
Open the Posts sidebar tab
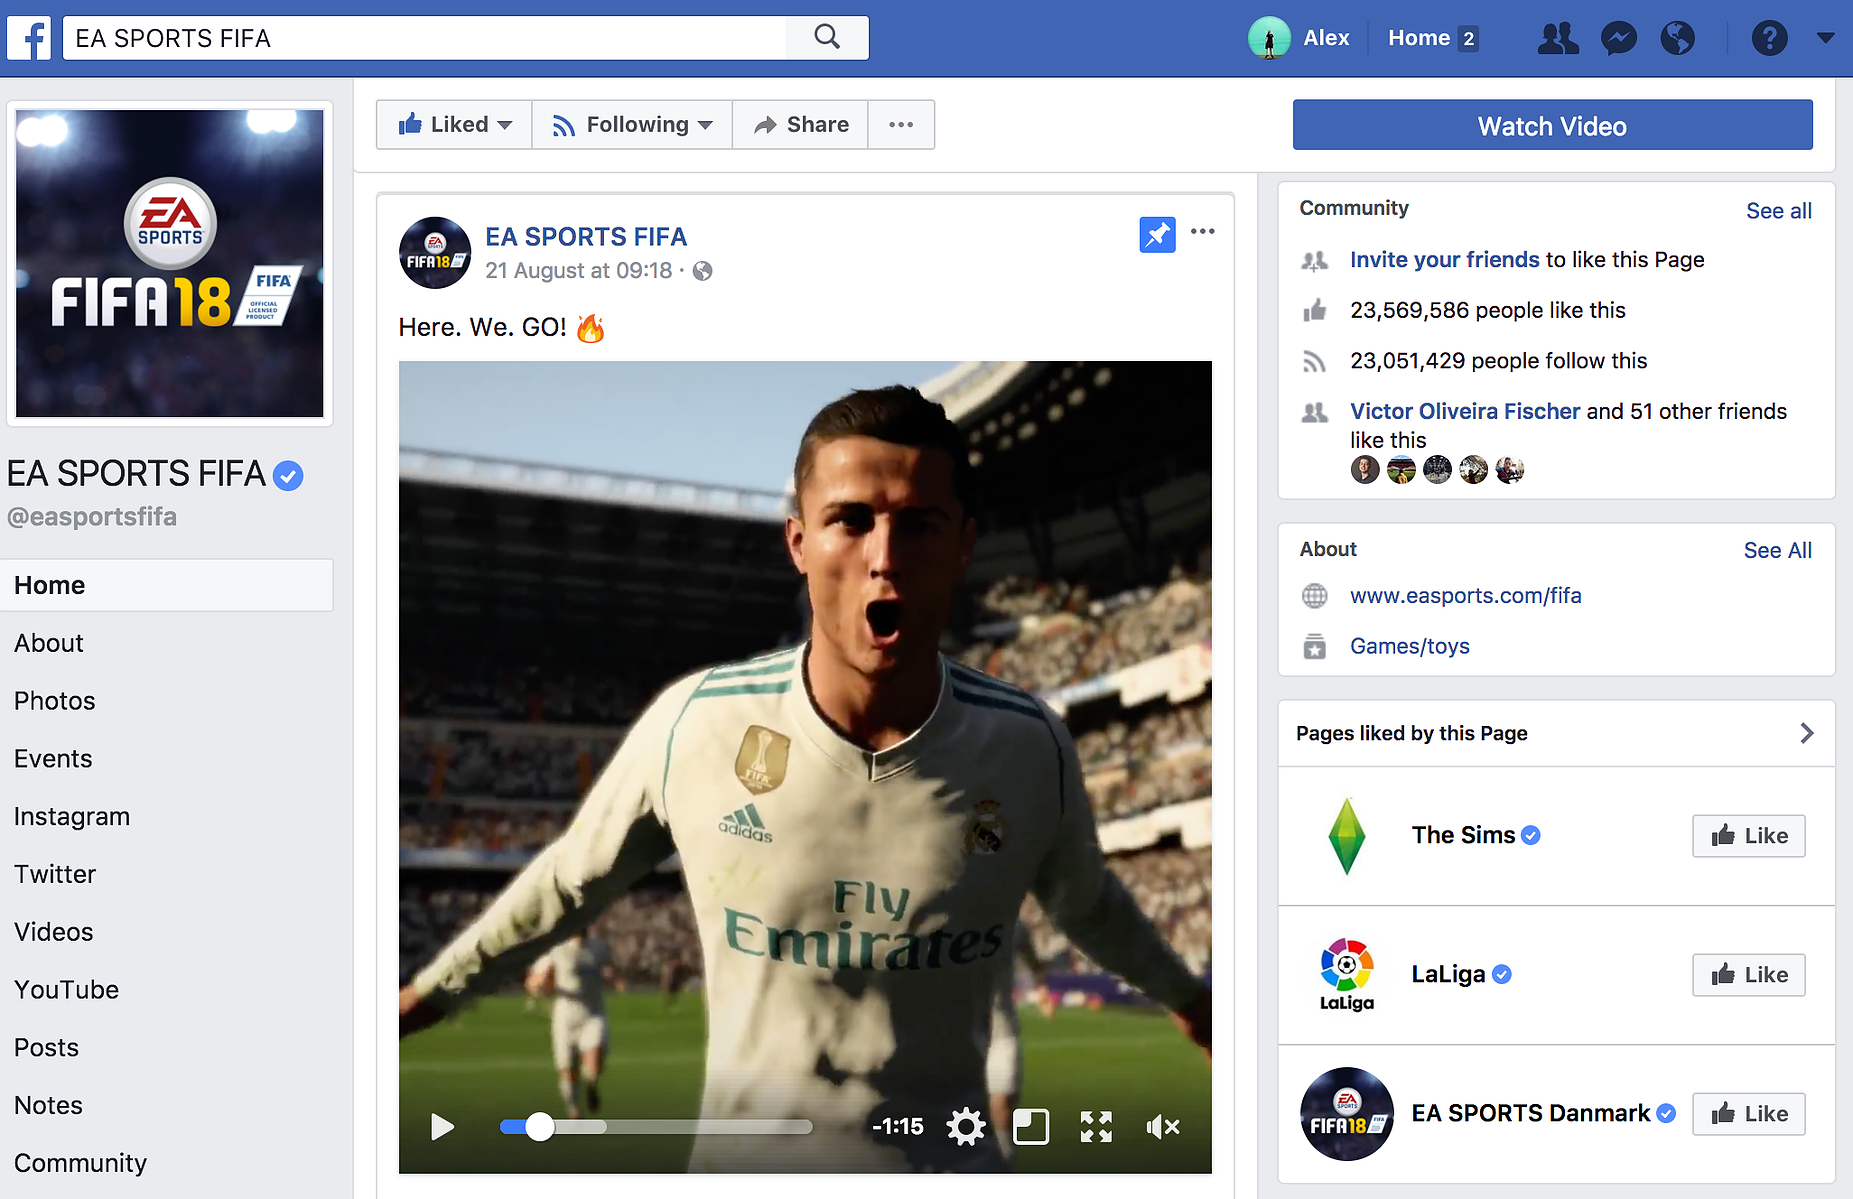tap(47, 1048)
